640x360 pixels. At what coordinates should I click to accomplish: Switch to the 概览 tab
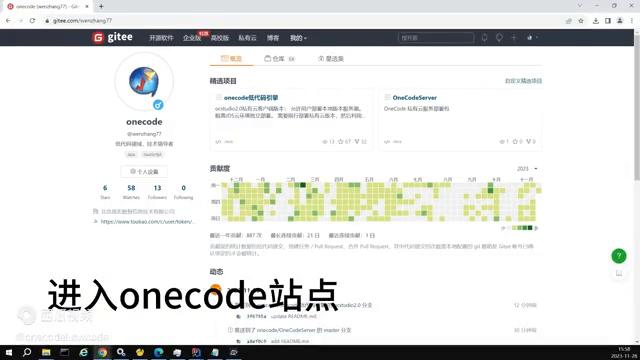tap(231, 59)
